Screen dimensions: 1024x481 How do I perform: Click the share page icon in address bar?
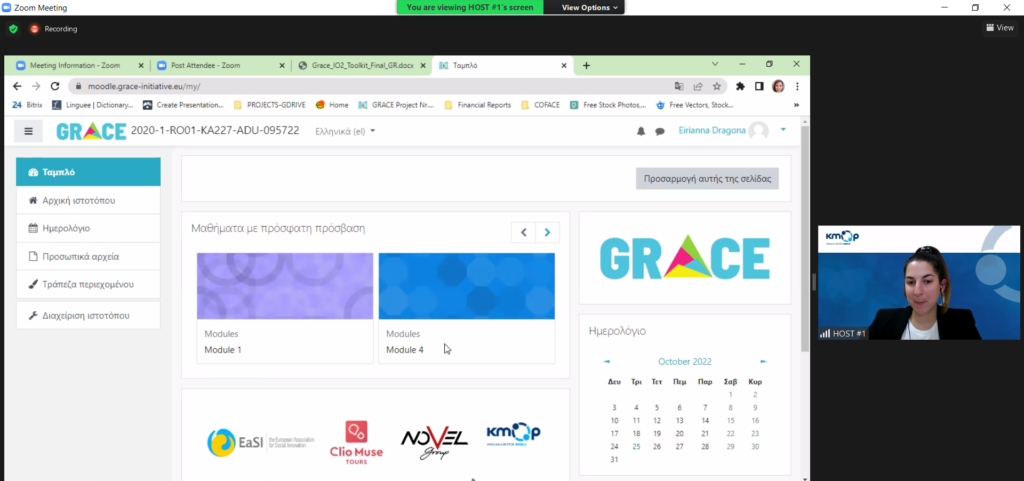[x=697, y=86]
